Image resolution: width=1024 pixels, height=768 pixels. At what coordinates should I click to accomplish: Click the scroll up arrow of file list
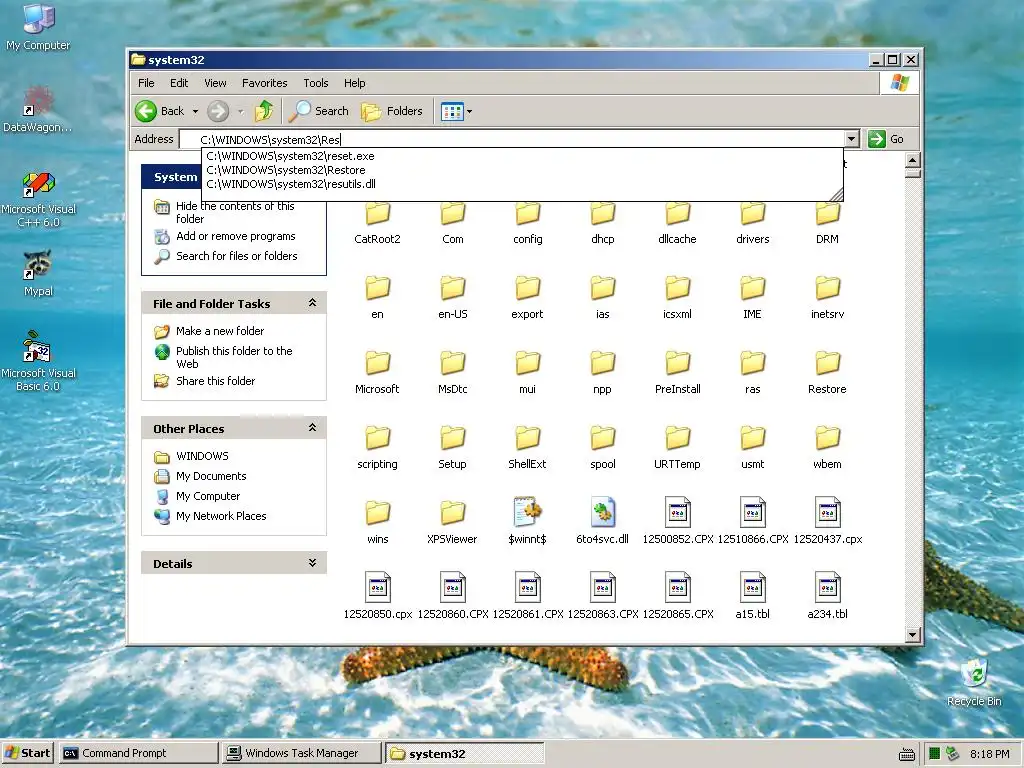(x=913, y=160)
